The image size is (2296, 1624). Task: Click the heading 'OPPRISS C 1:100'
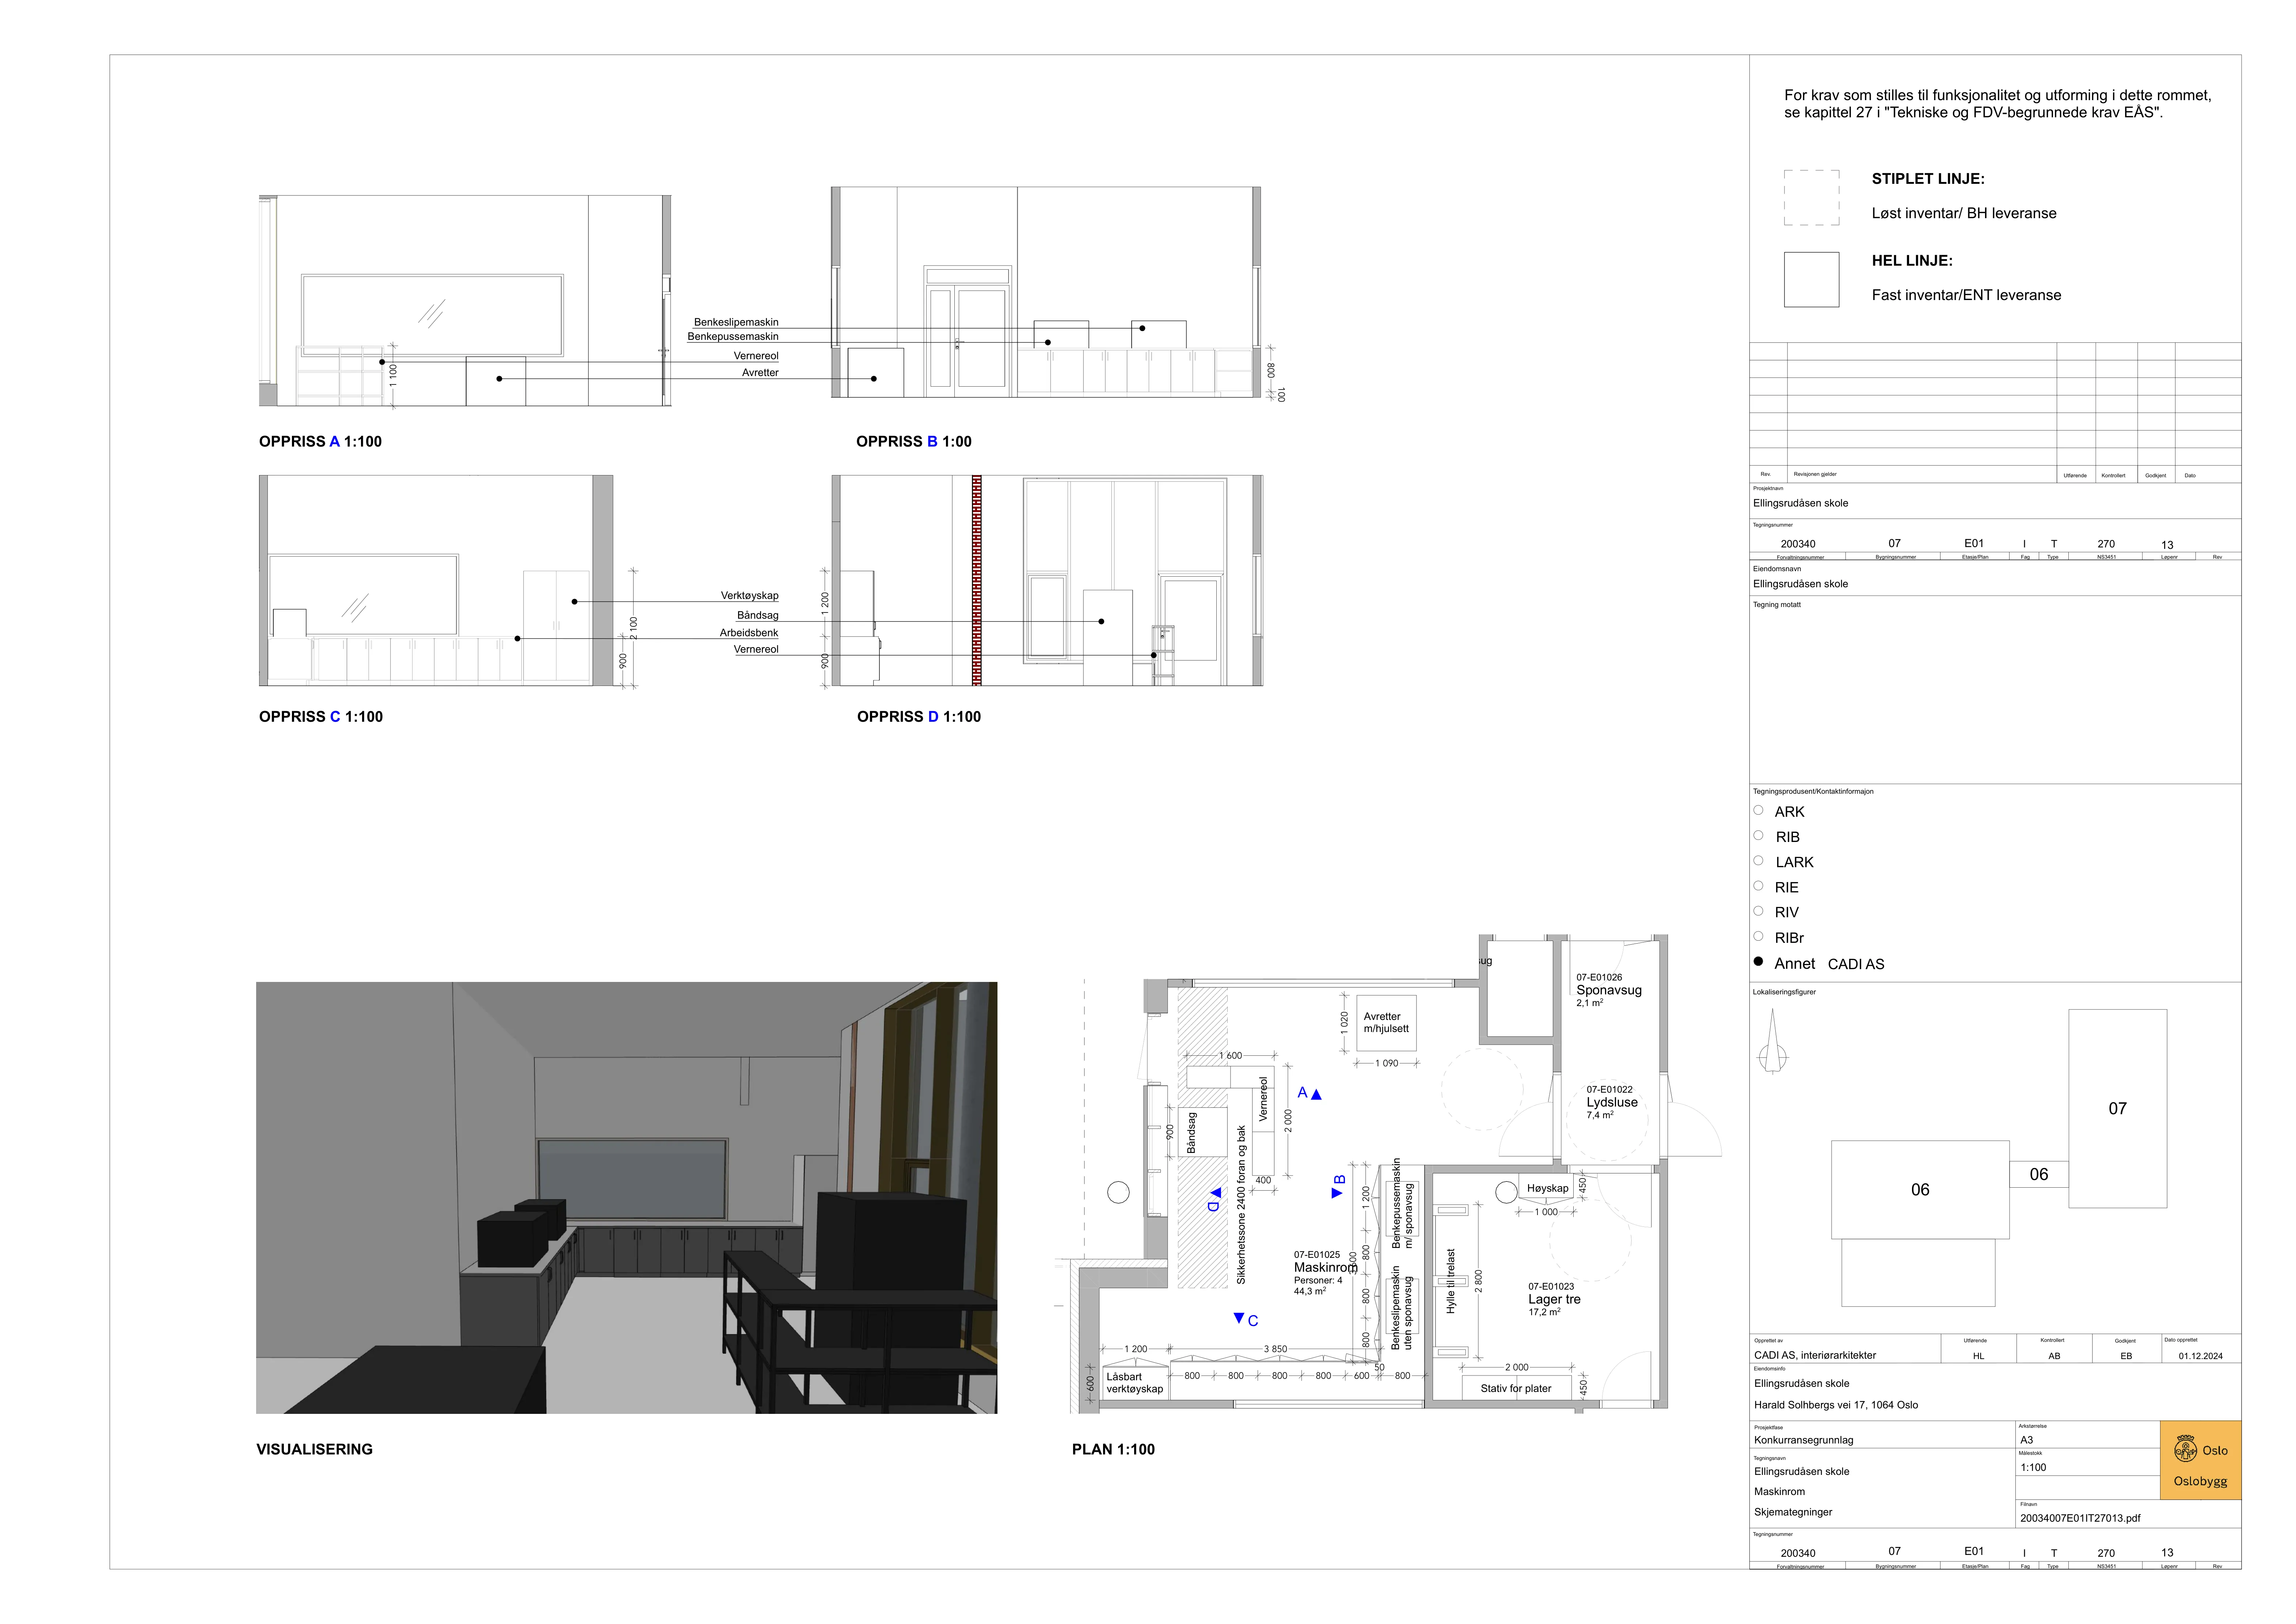(321, 717)
